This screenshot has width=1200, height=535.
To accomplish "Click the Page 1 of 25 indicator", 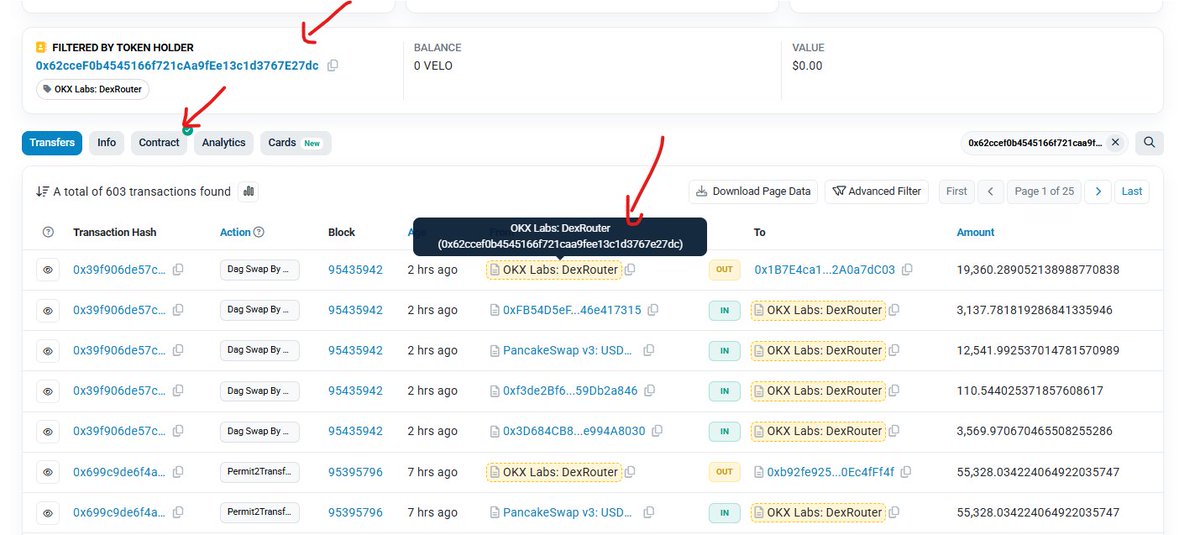I will (x=1044, y=191).
